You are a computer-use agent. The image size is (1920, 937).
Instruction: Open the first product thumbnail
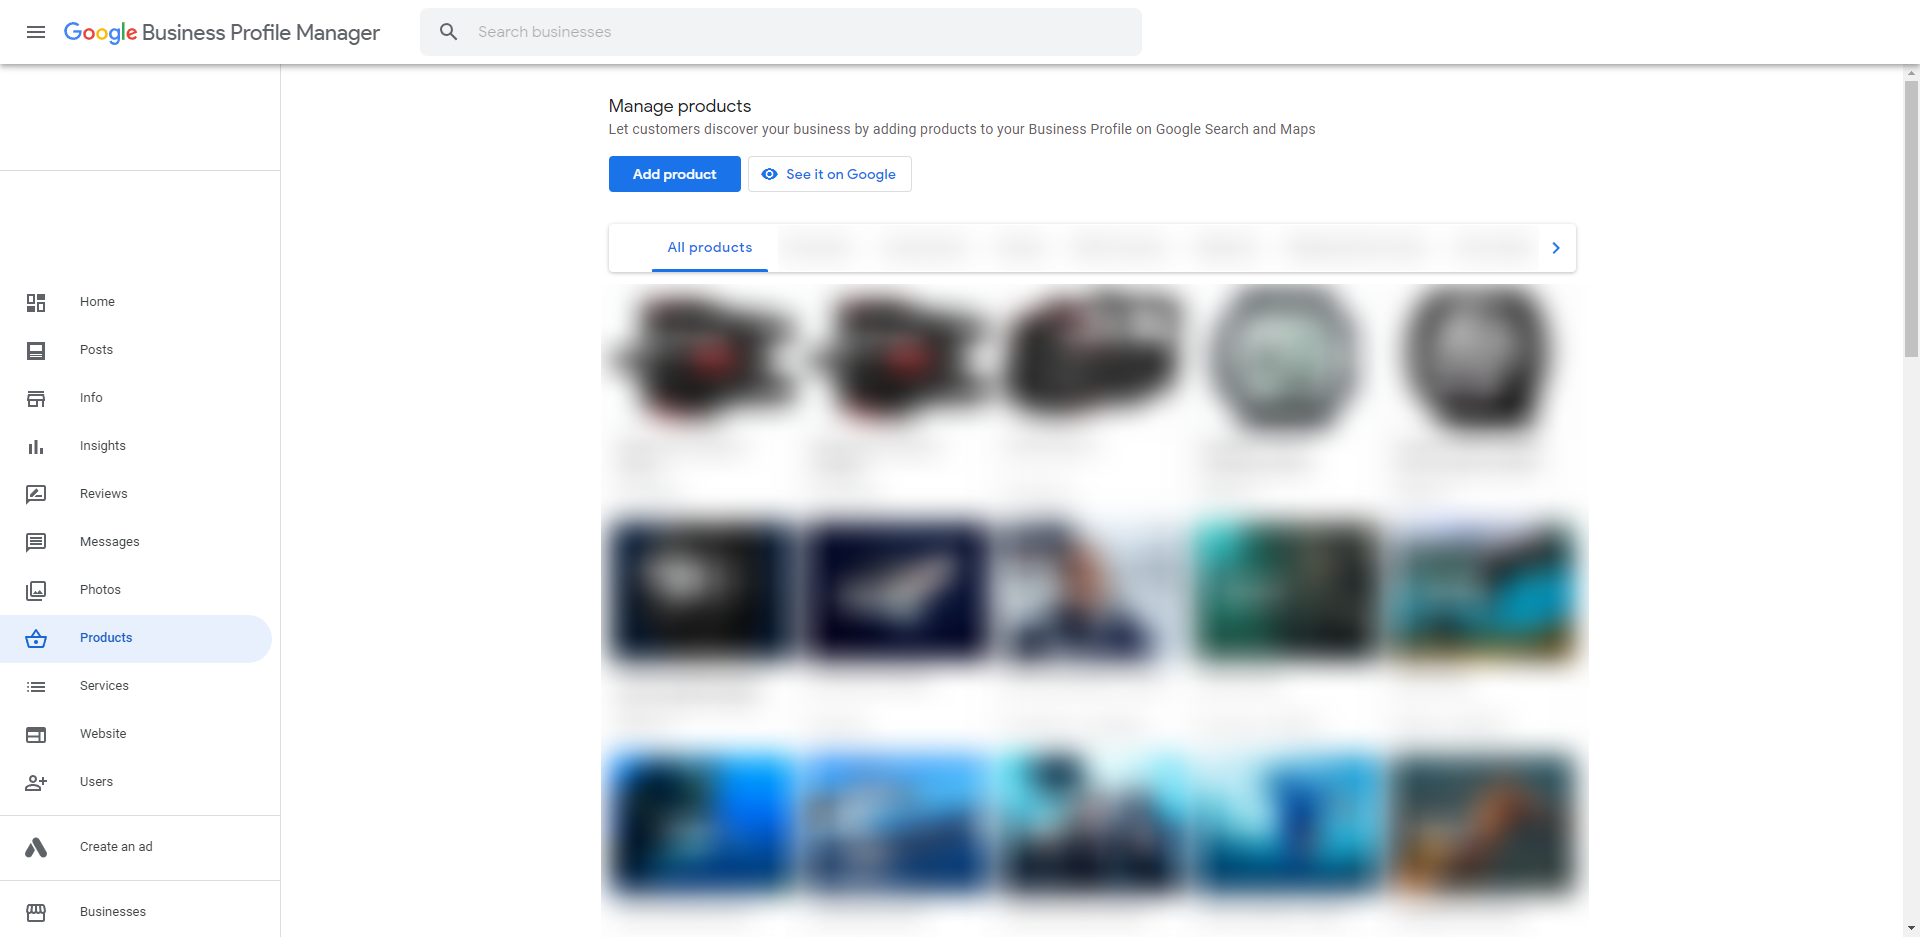(703, 360)
